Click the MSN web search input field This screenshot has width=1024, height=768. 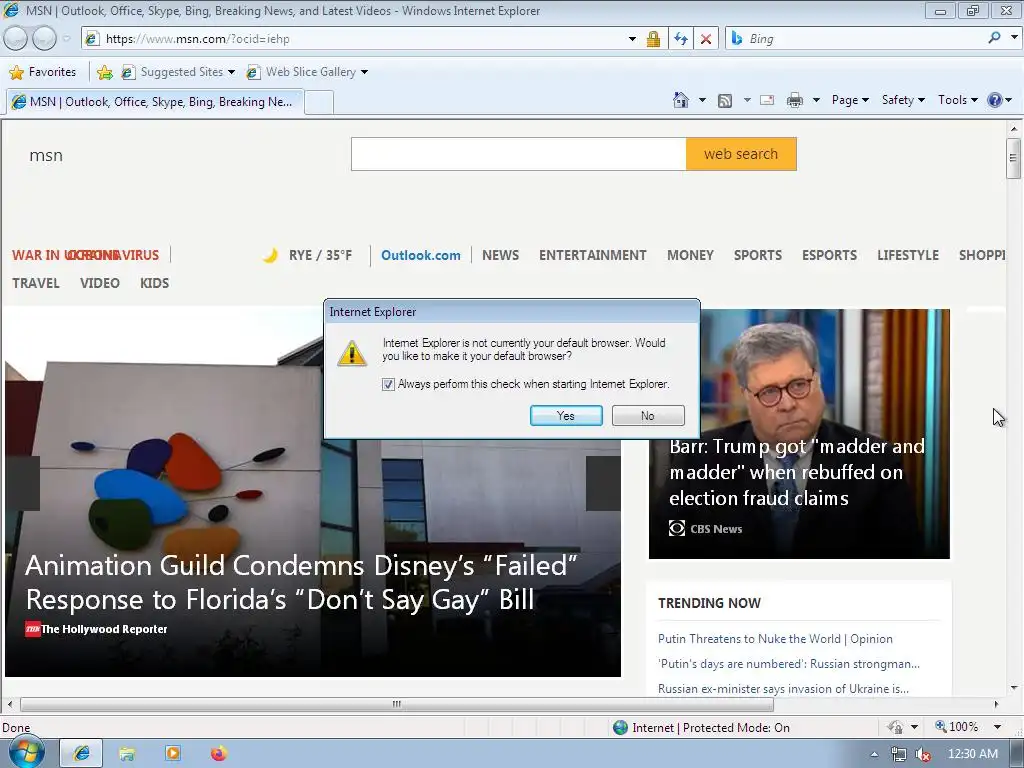519,154
